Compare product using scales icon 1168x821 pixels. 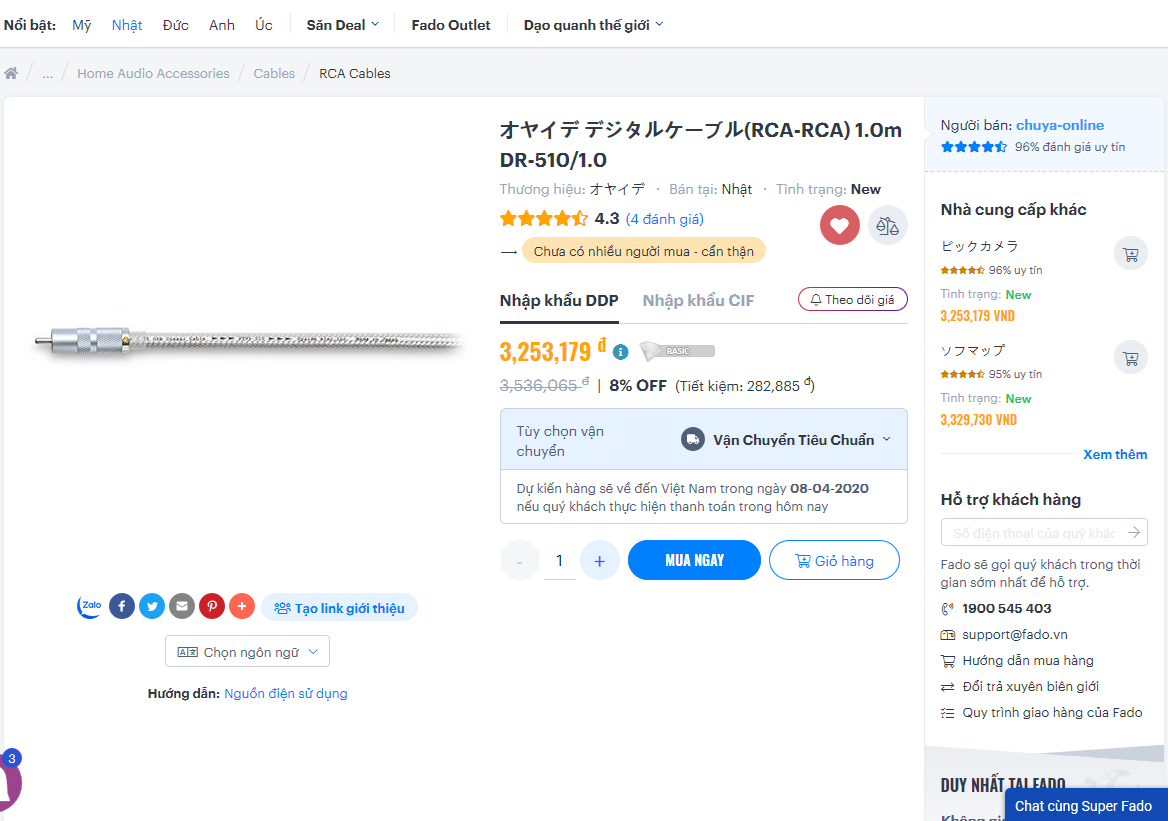(x=887, y=225)
